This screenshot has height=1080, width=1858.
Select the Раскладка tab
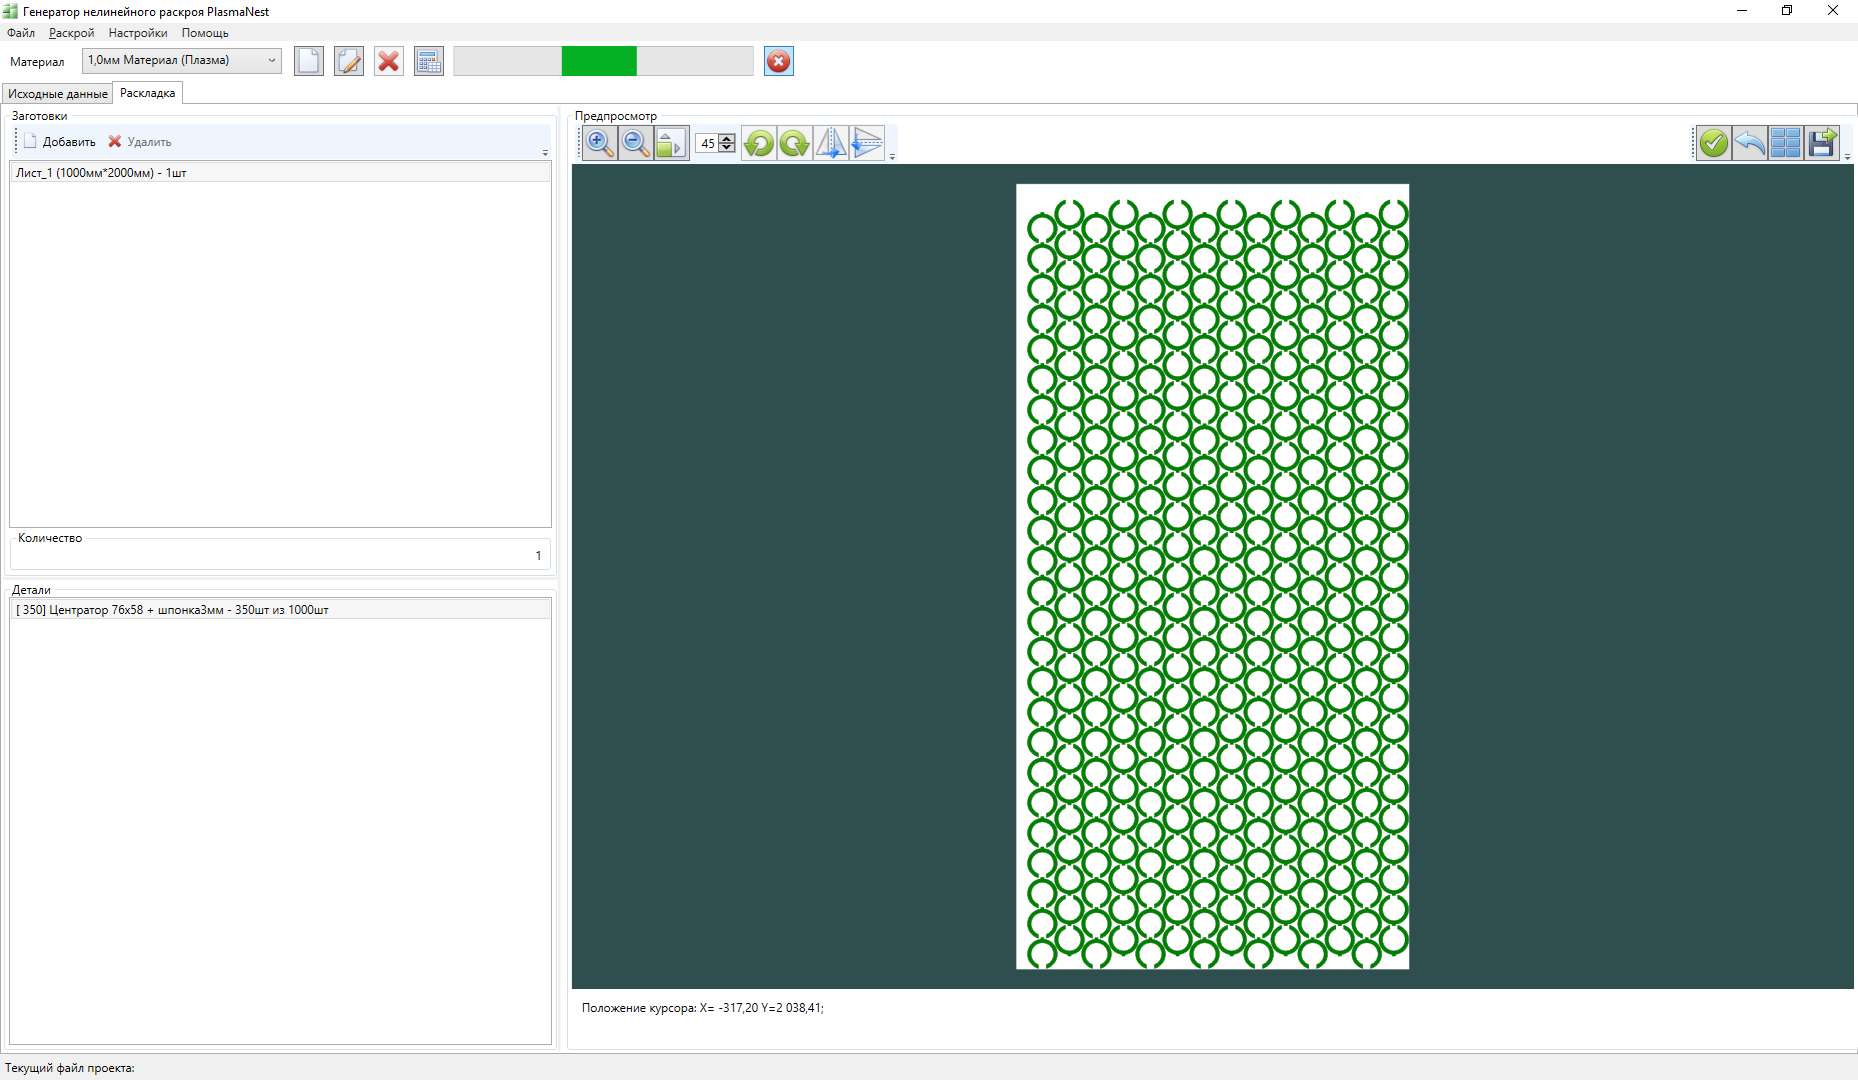coord(147,93)
